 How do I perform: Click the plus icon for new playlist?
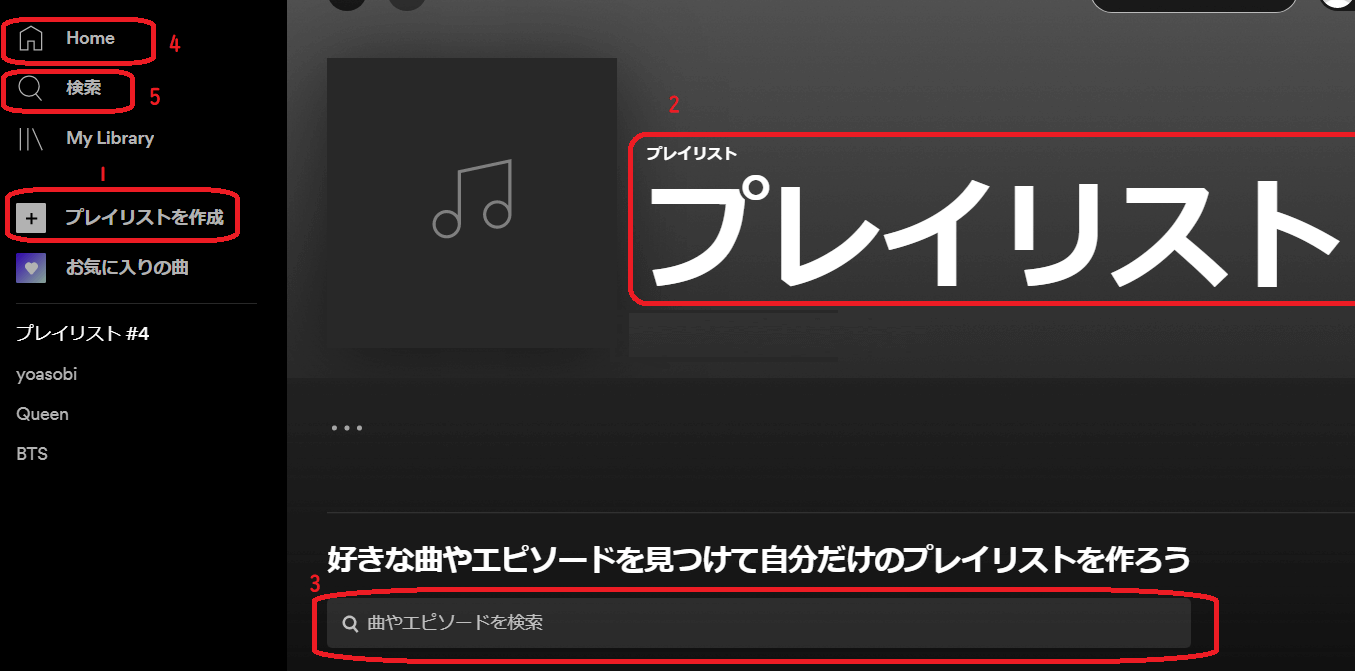coord(31,218)
